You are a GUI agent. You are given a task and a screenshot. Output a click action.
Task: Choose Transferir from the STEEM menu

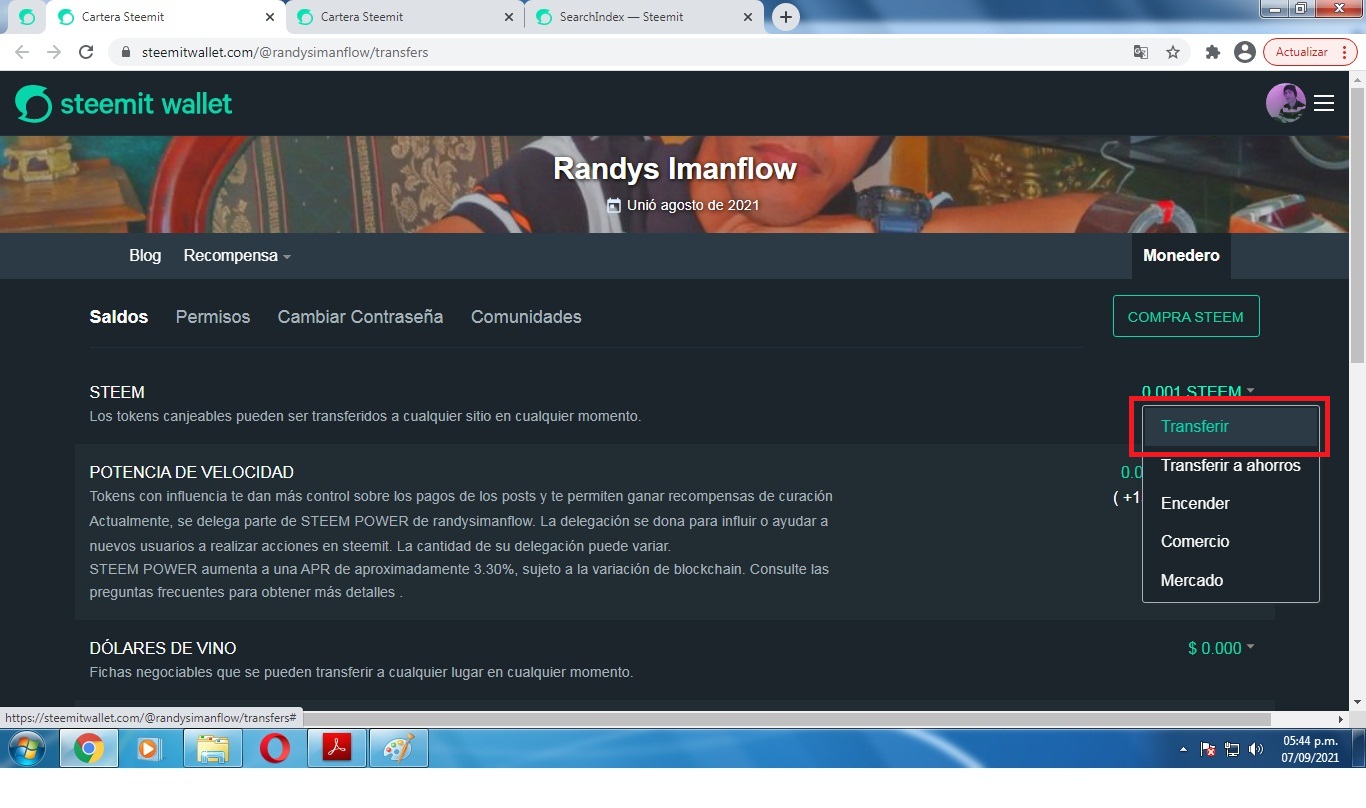tap(1231, 426)
